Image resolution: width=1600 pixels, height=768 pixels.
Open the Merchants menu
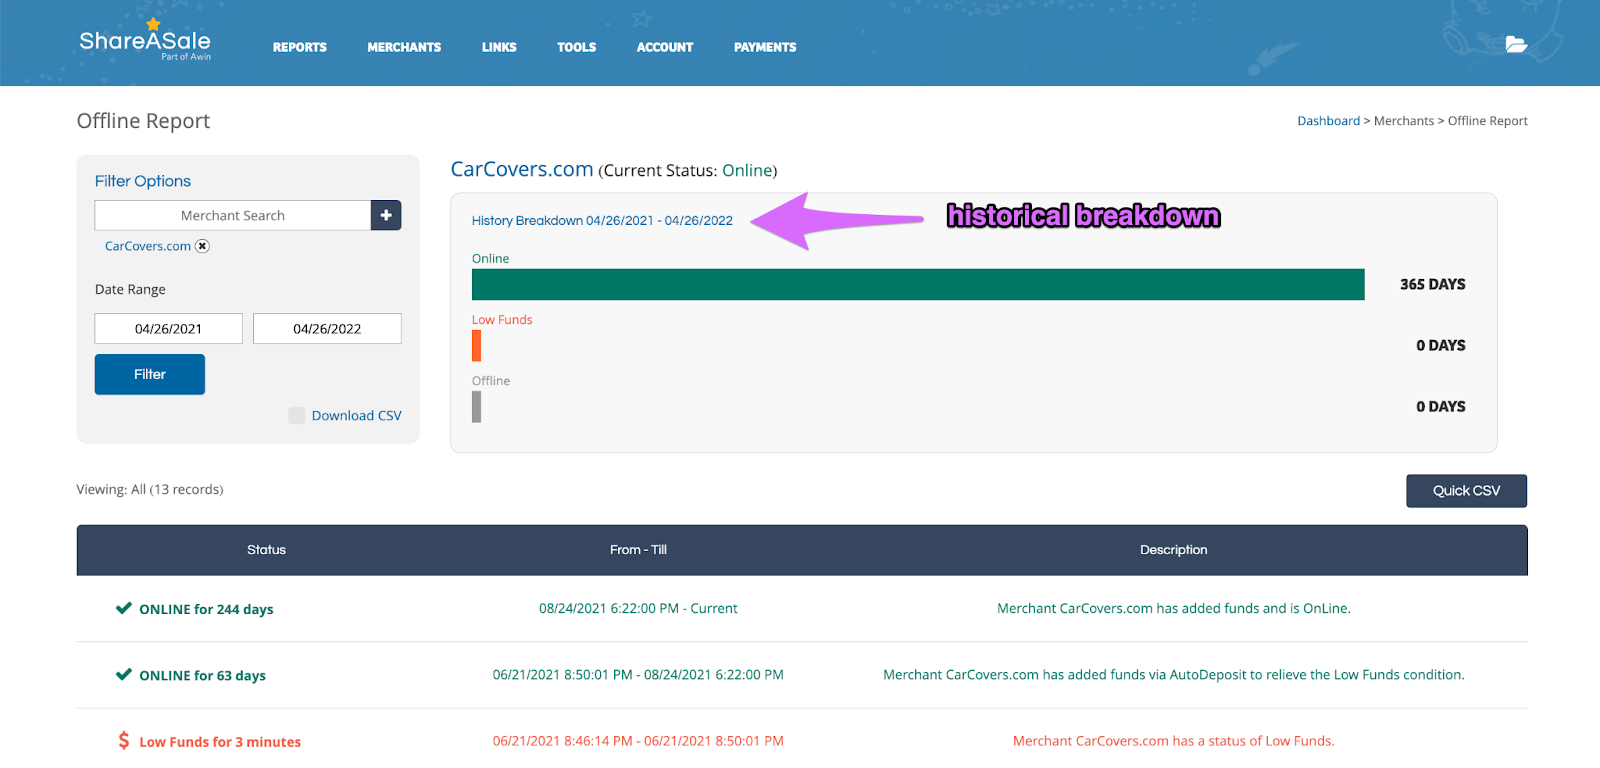[x=404, y=47]
